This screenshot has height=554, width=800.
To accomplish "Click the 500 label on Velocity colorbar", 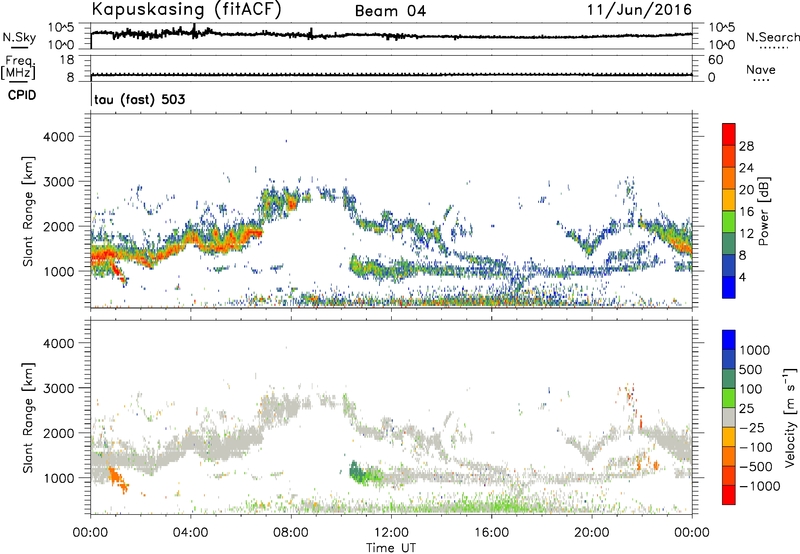I will click(x=752, y=369).
